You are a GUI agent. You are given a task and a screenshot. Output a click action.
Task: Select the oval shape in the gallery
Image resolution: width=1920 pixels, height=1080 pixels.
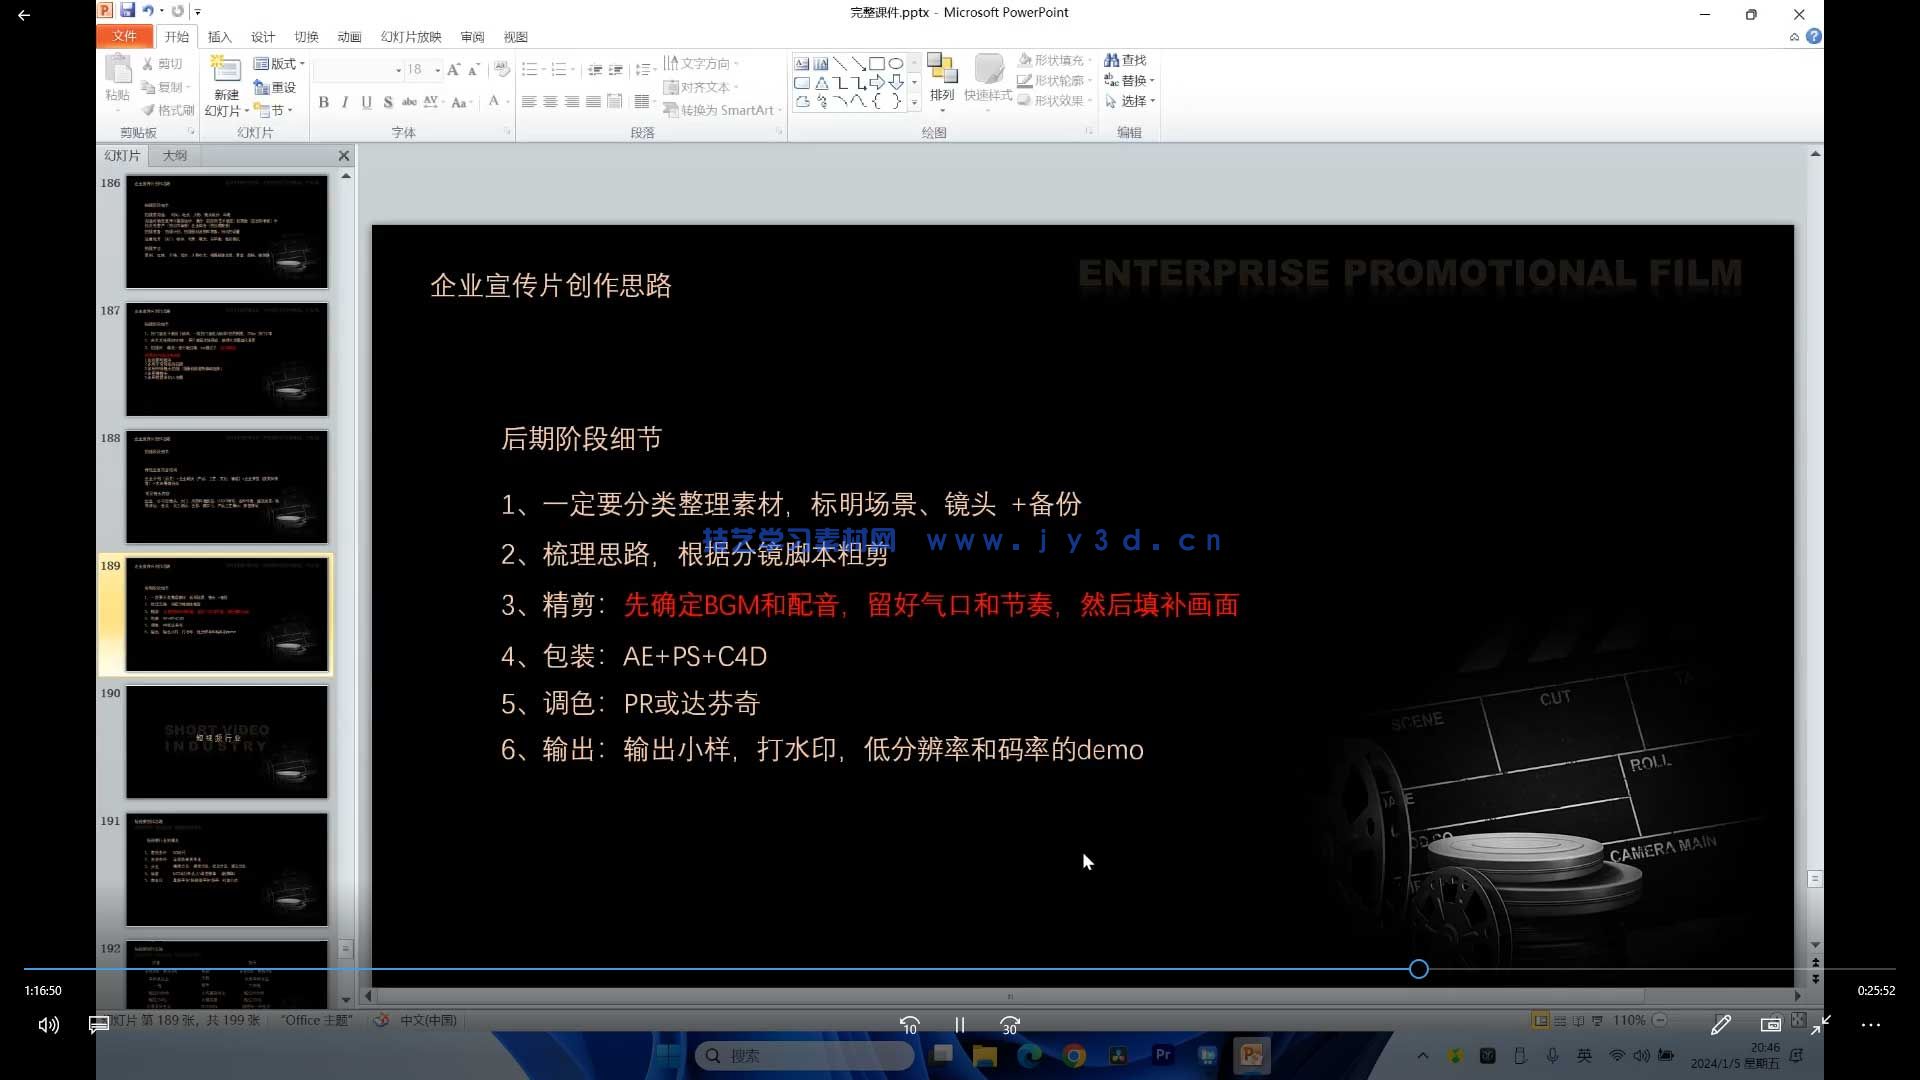coord(895,63)
